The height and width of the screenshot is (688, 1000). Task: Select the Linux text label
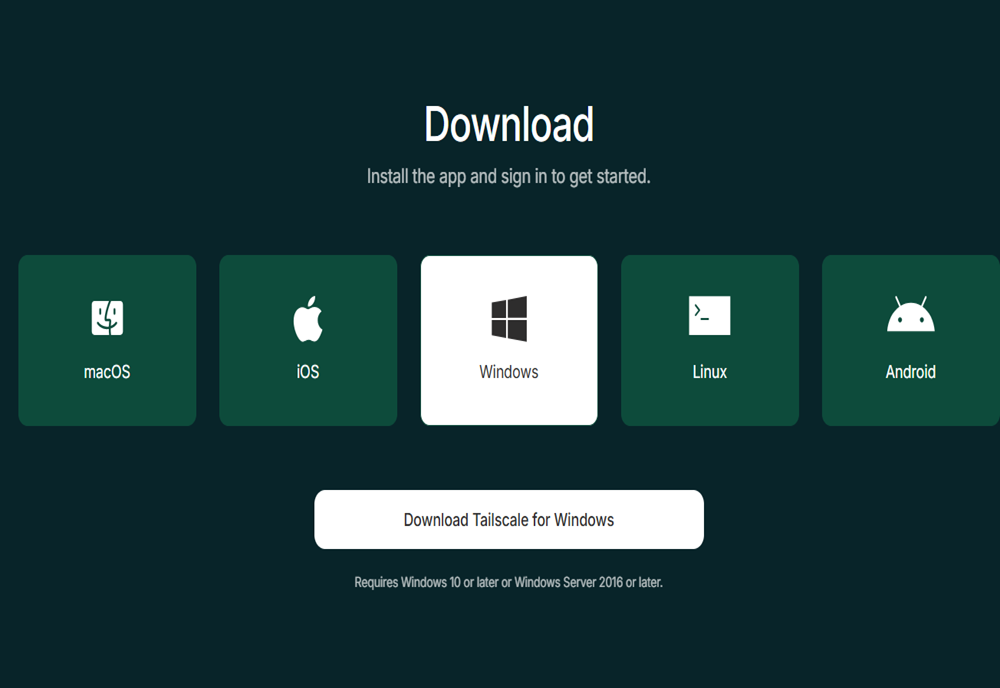click(709, 372)
